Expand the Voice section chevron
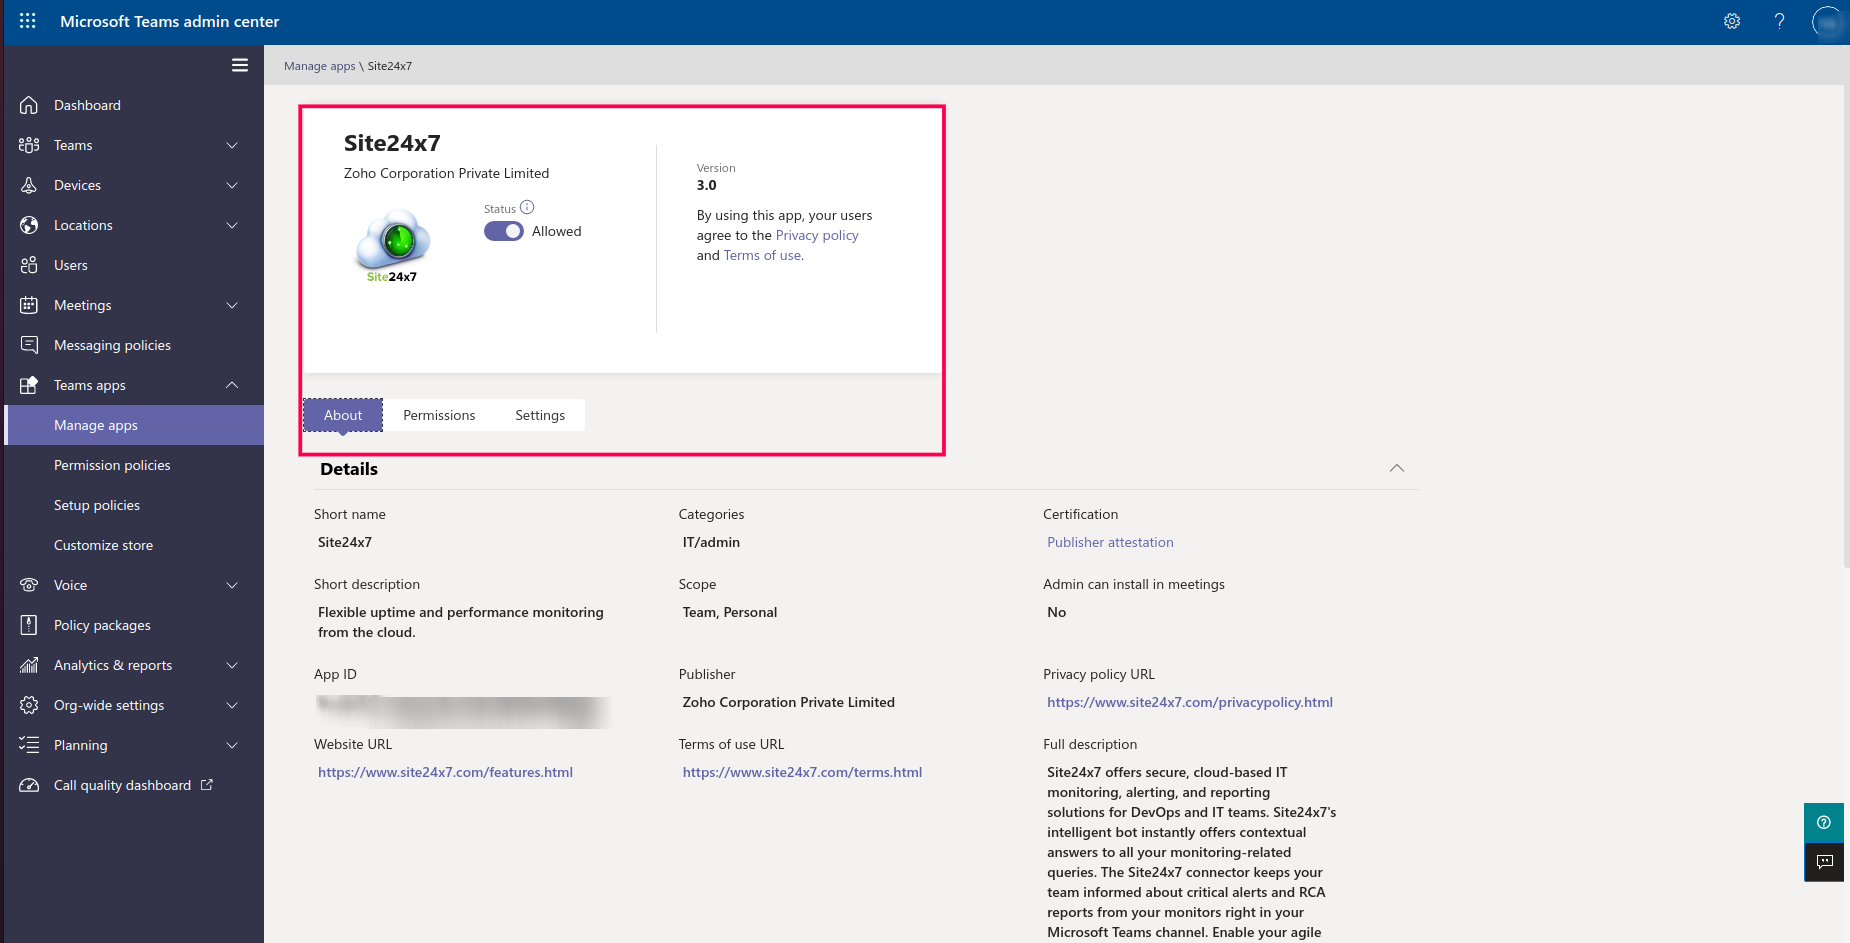 click(x=232, y=585)
